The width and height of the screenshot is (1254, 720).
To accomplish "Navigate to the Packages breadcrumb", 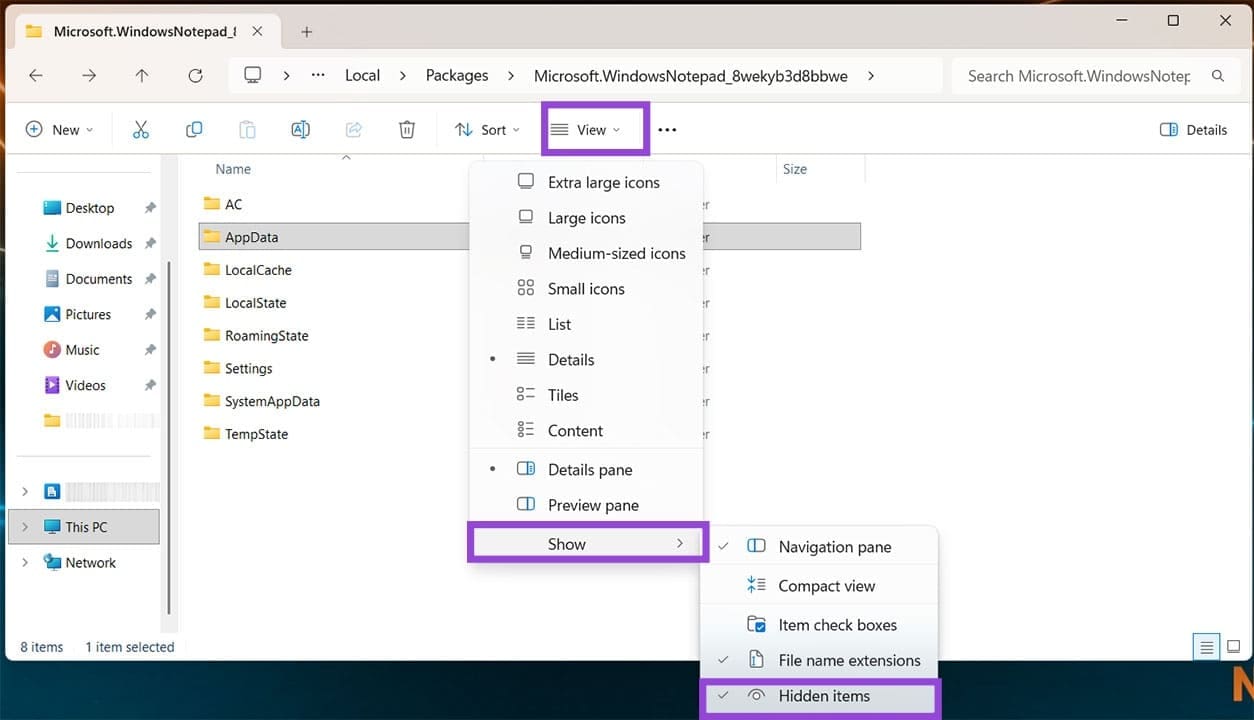I will tap(456, 75).
